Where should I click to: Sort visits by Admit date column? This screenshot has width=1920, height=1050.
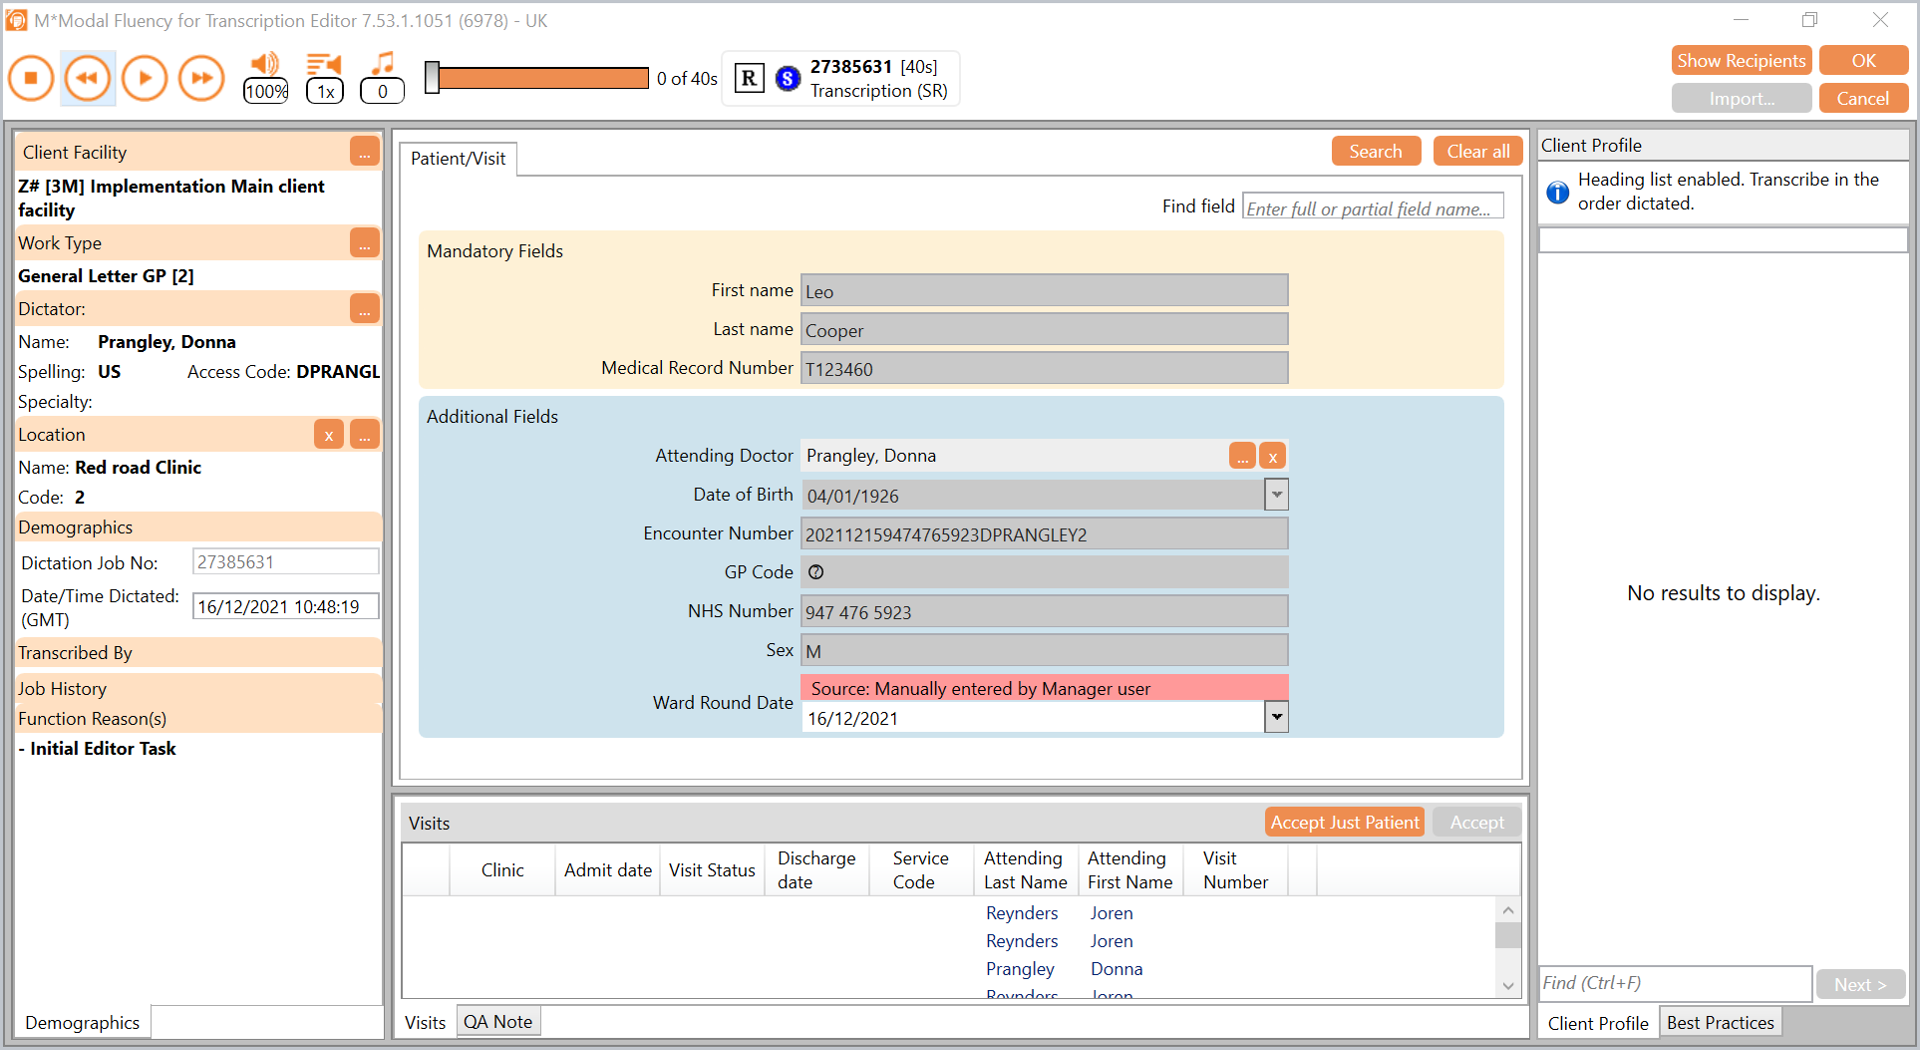[x=607, y=870]
